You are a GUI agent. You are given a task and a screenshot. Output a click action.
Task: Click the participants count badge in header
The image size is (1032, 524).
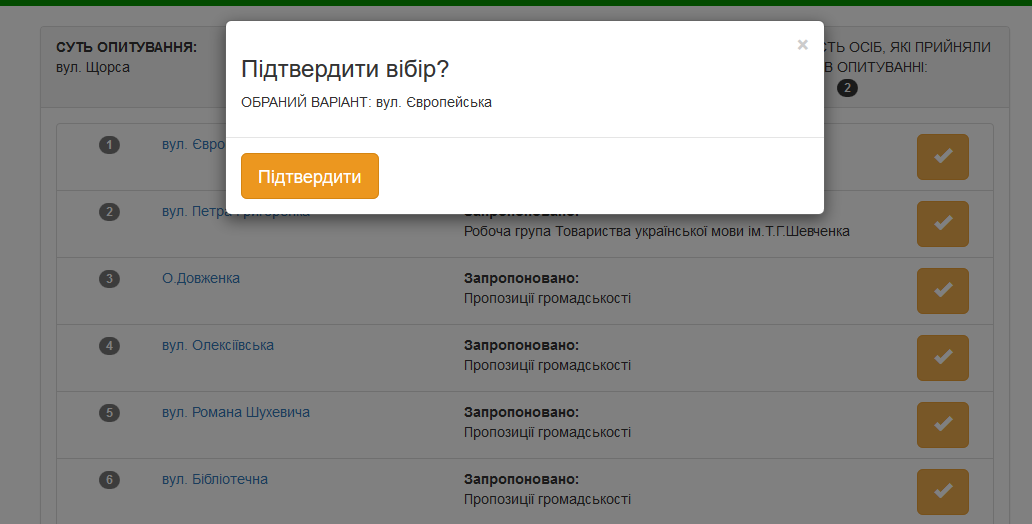pyautogui.click(x=847, y=88)
